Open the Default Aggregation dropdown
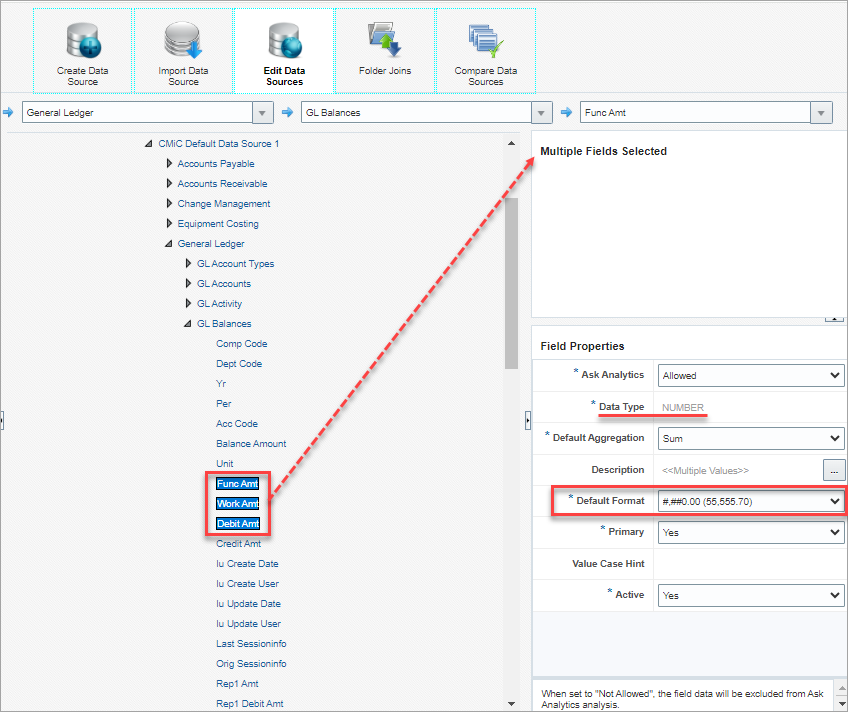This screenshot has width=848, height=712. tap(751, 438)
